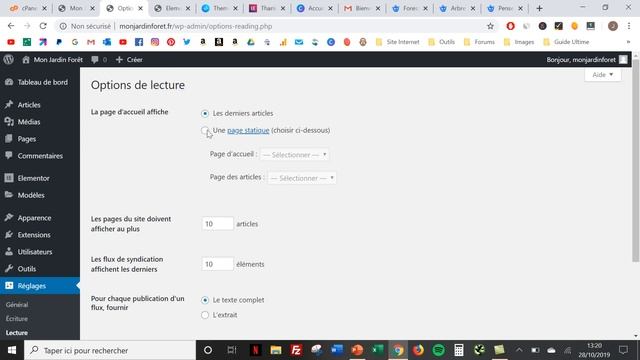
Task: Click the syndication feed items field
Action: pyautogui.click(x=218, y=264)
